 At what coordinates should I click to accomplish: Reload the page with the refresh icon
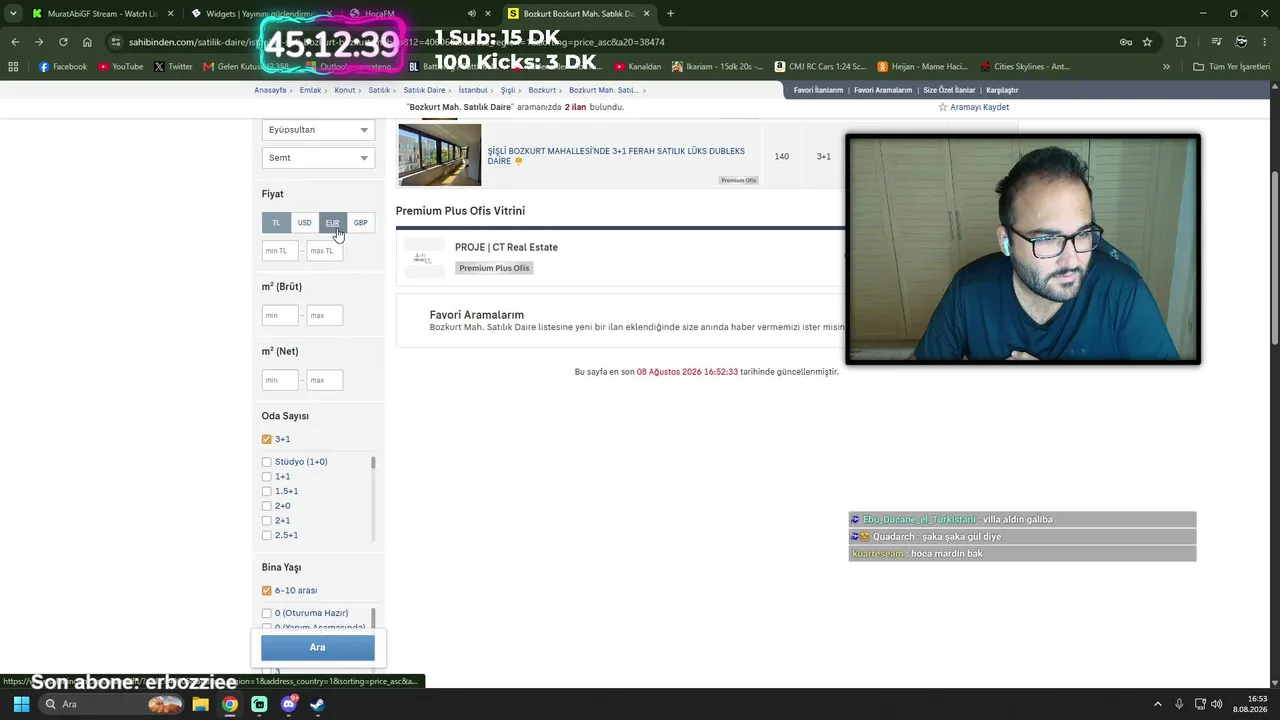tap(63, 42)
